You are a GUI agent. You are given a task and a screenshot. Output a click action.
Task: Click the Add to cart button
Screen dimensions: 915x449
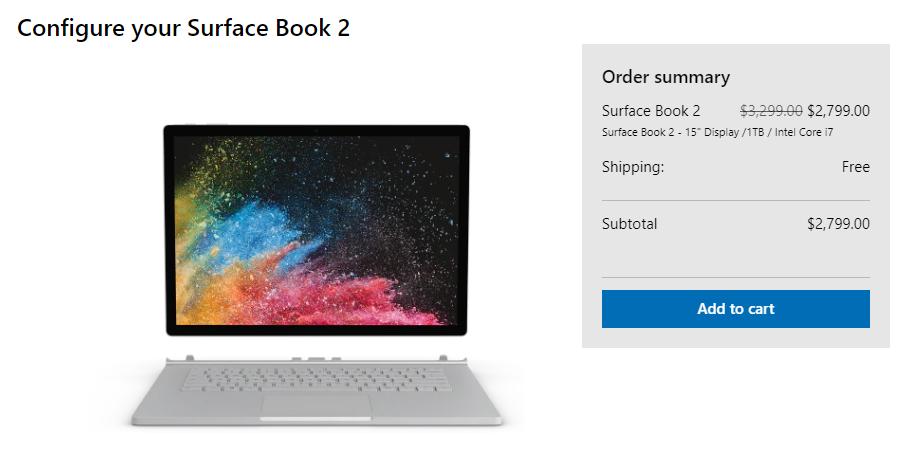click(735, 309)
